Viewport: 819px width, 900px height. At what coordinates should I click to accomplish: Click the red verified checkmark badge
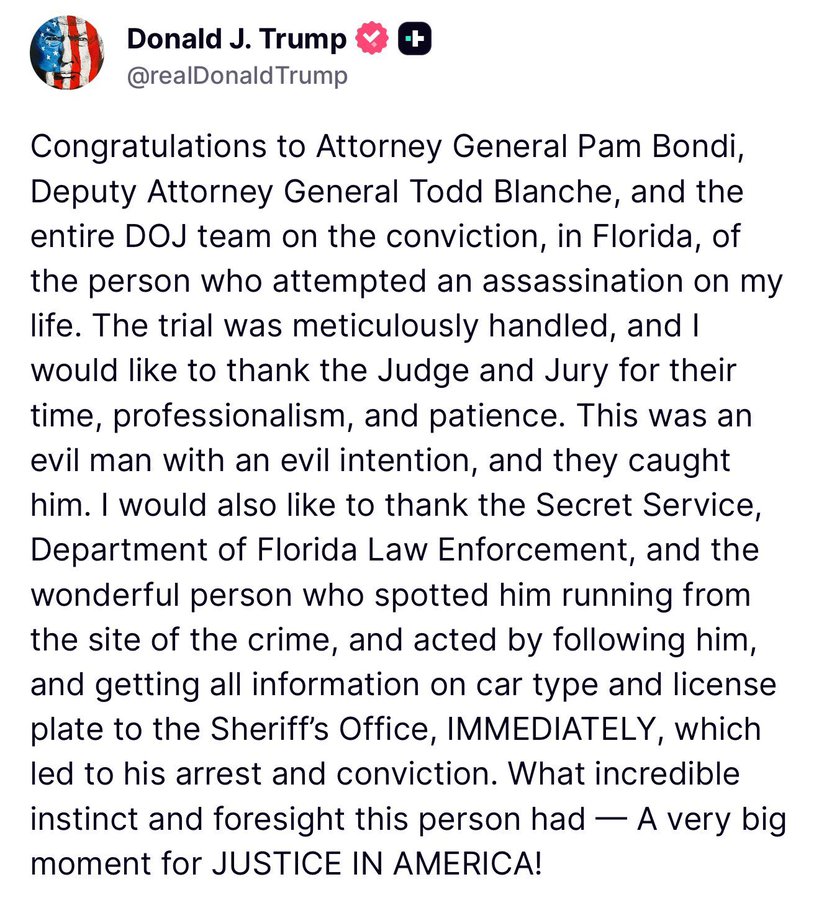point(372,39)
